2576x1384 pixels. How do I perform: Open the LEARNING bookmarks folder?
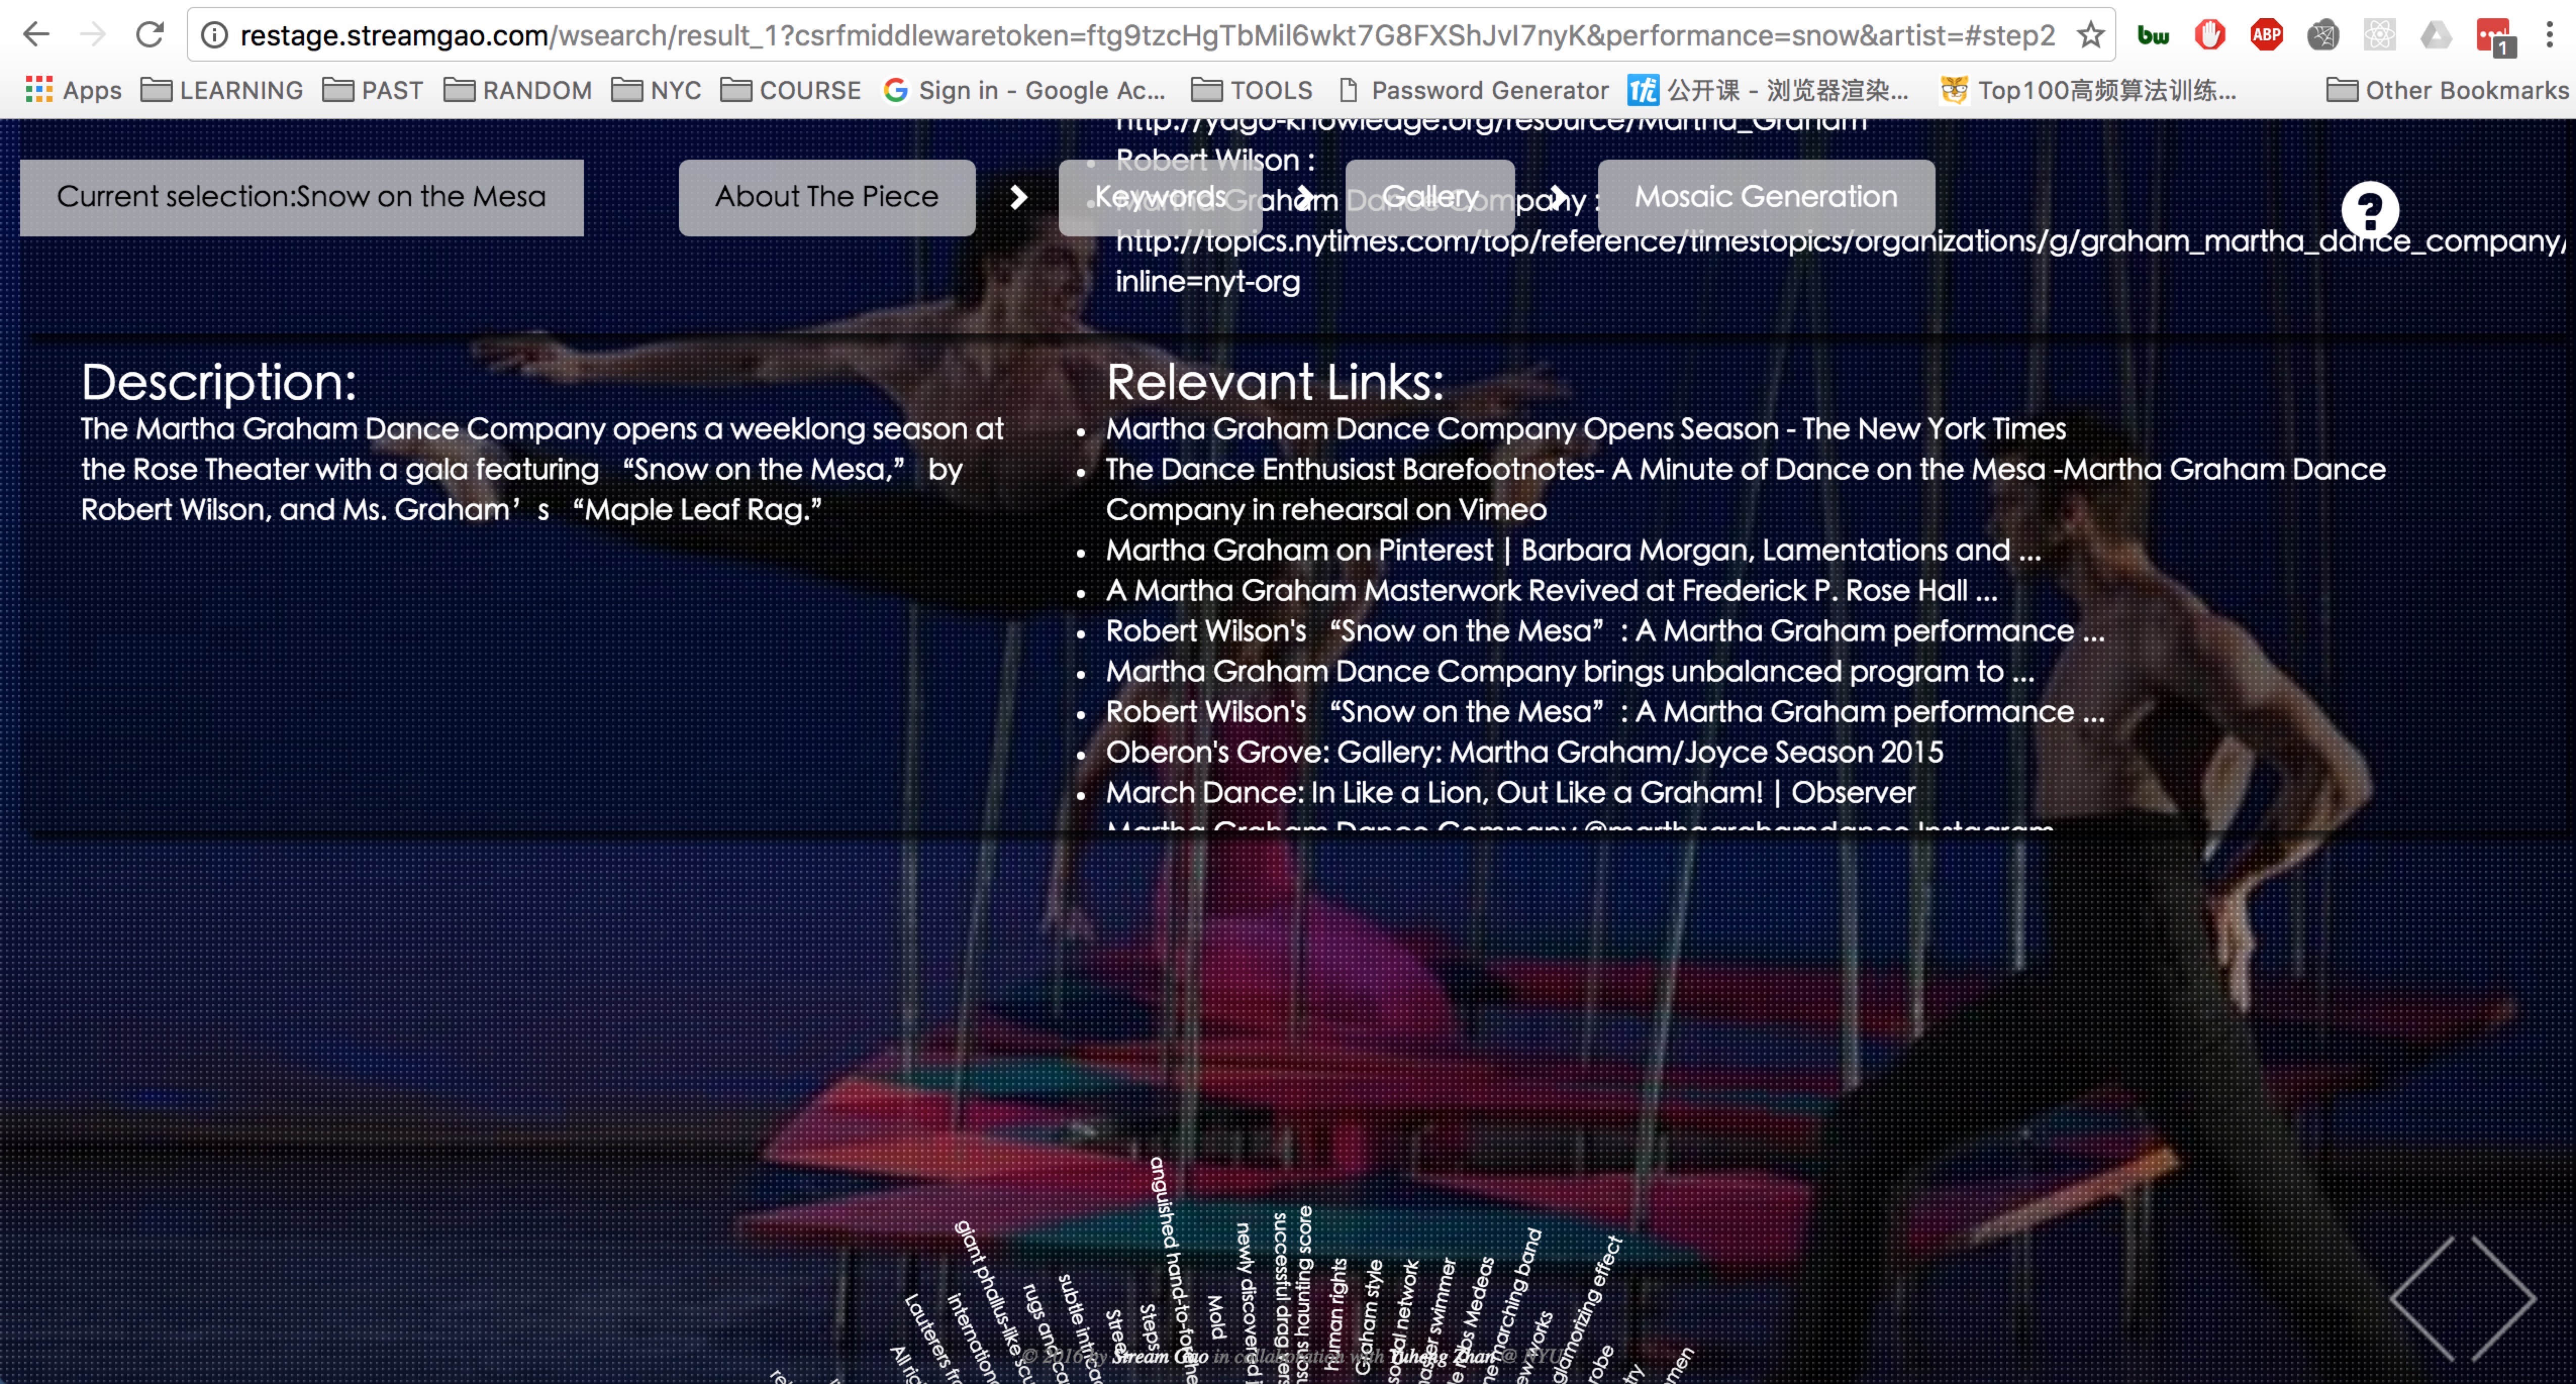click(222, 90)
